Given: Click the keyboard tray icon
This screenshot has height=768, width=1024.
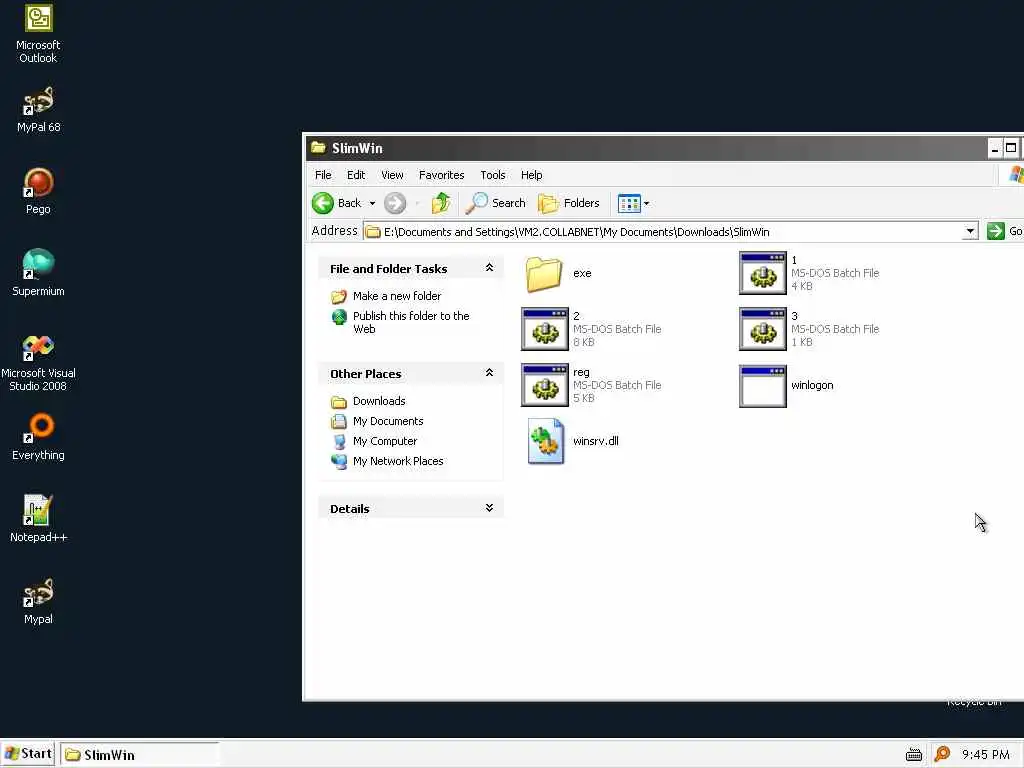Looking at the screenshot, I should [914, 755].
